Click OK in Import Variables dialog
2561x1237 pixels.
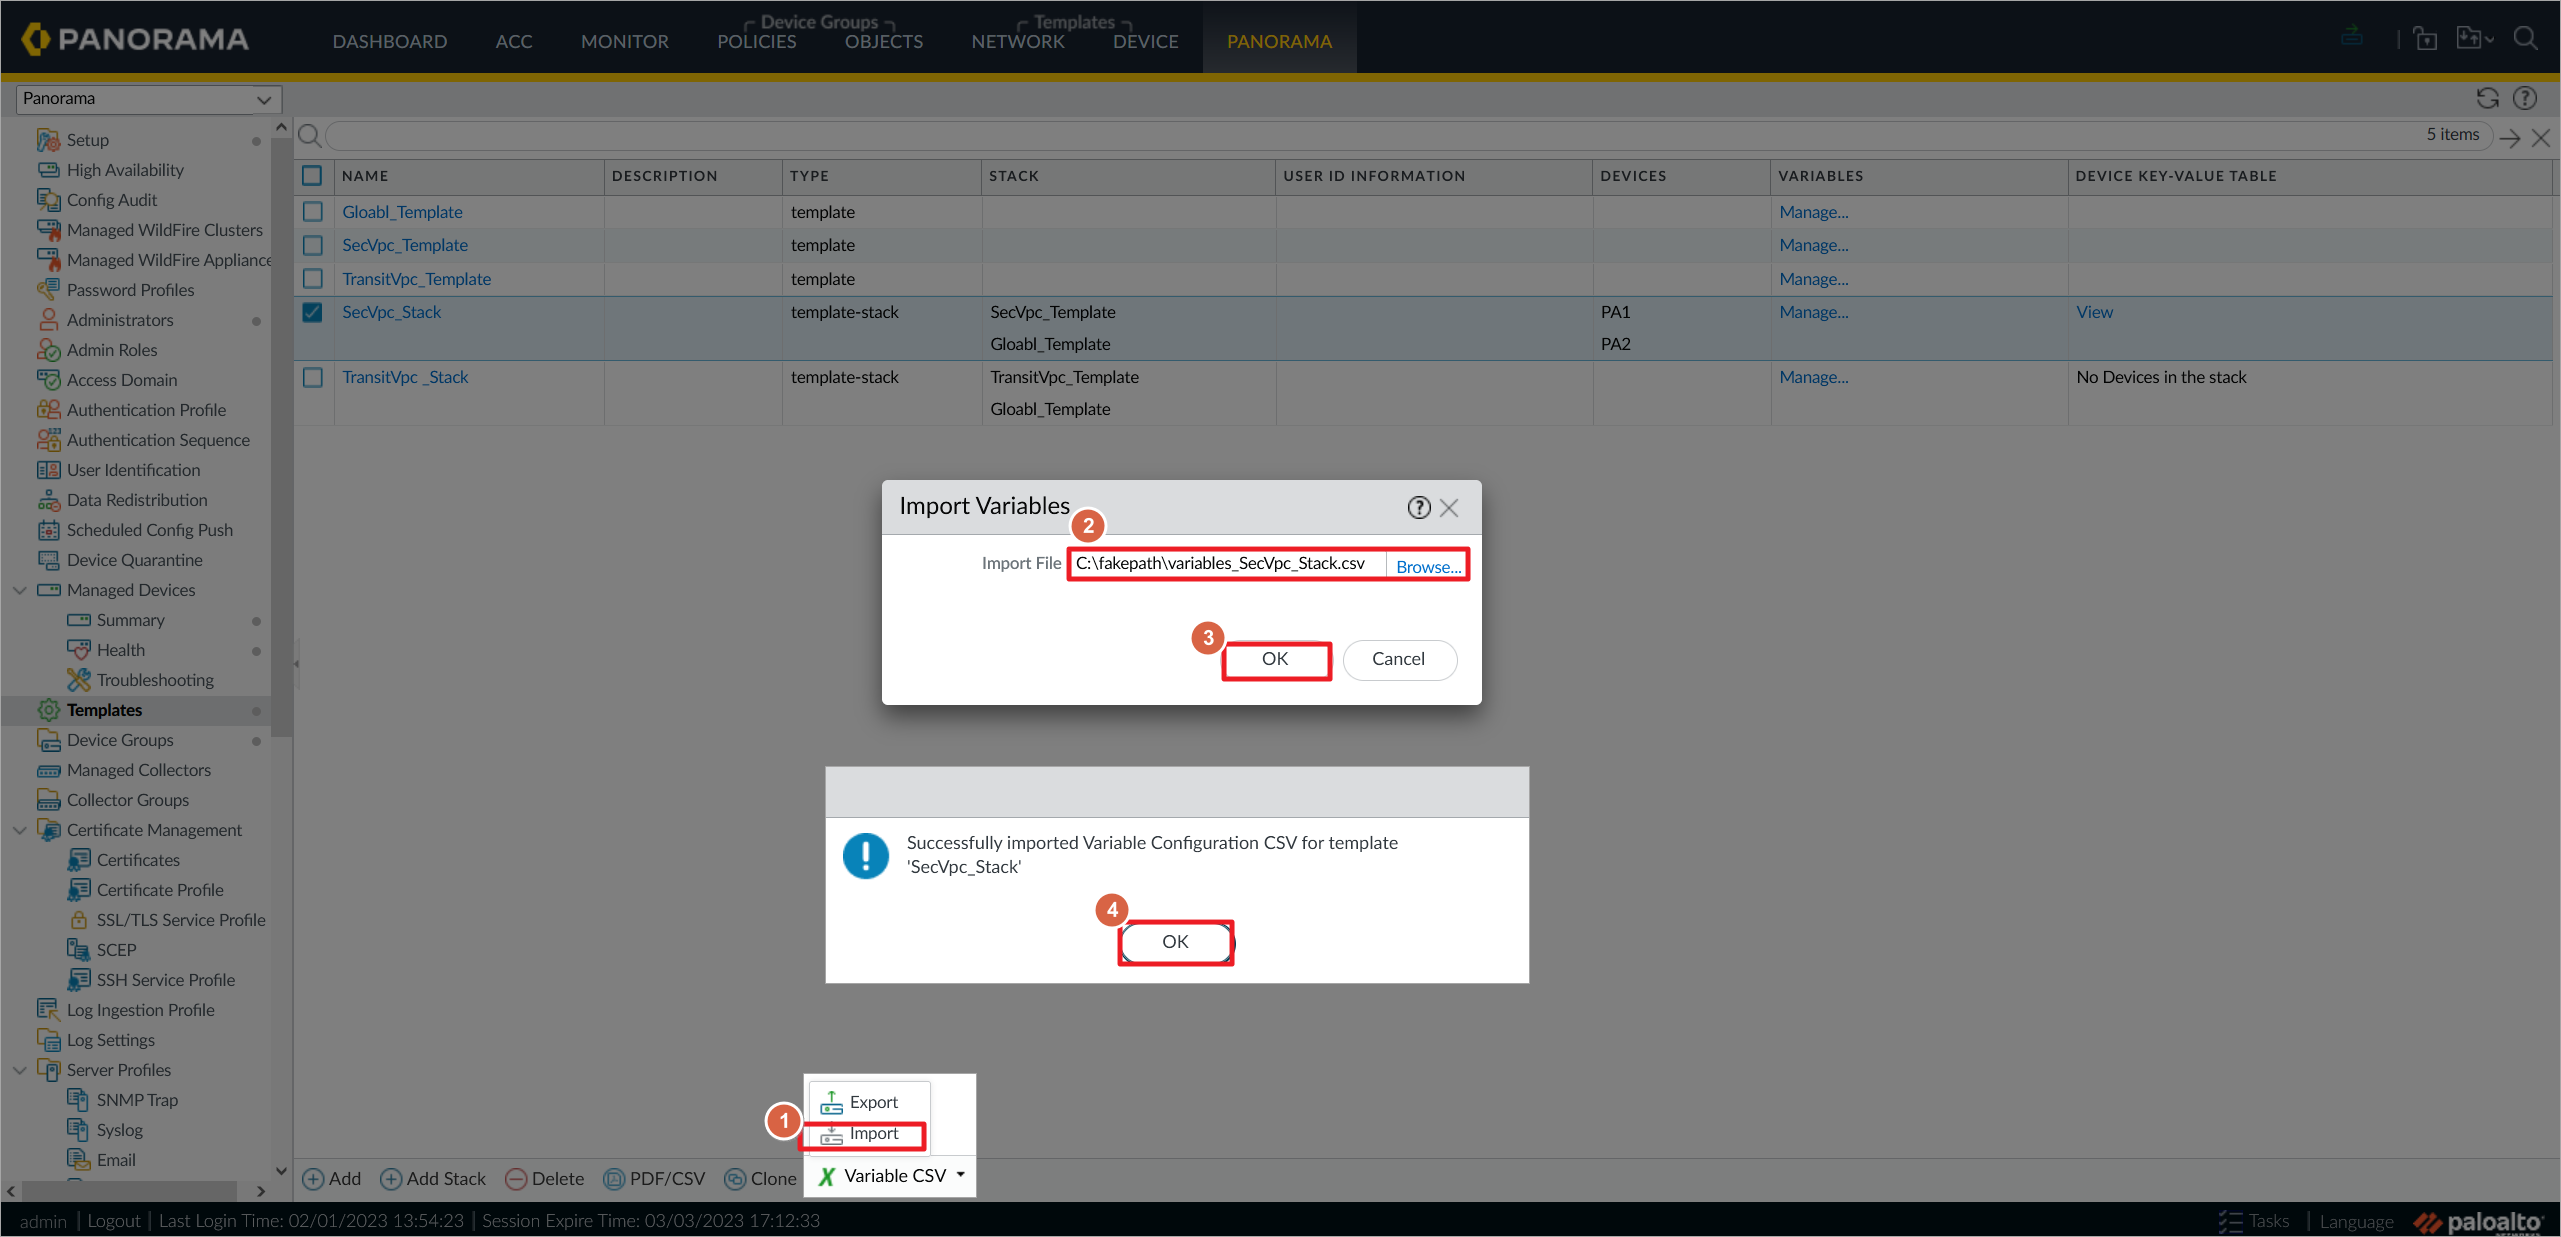pyautogui.click(x=1275, y=660)
